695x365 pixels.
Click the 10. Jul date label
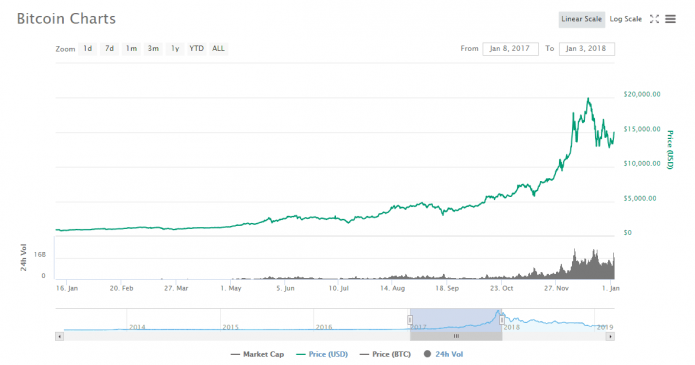click(338, 288)
